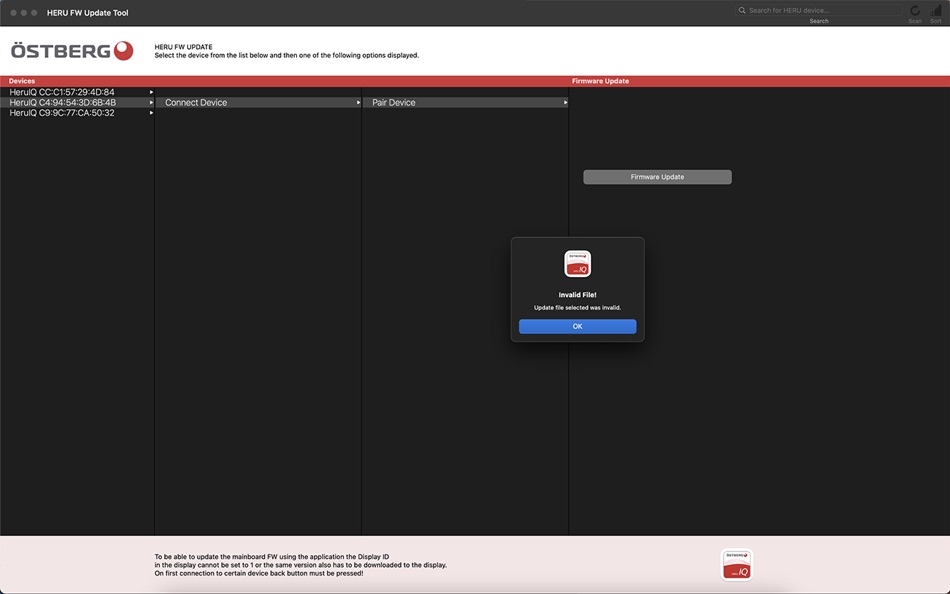This screenshot has height=594, width=950.
Task: Click the HERU FW UPDATE heading text
Action: (183, 47)
